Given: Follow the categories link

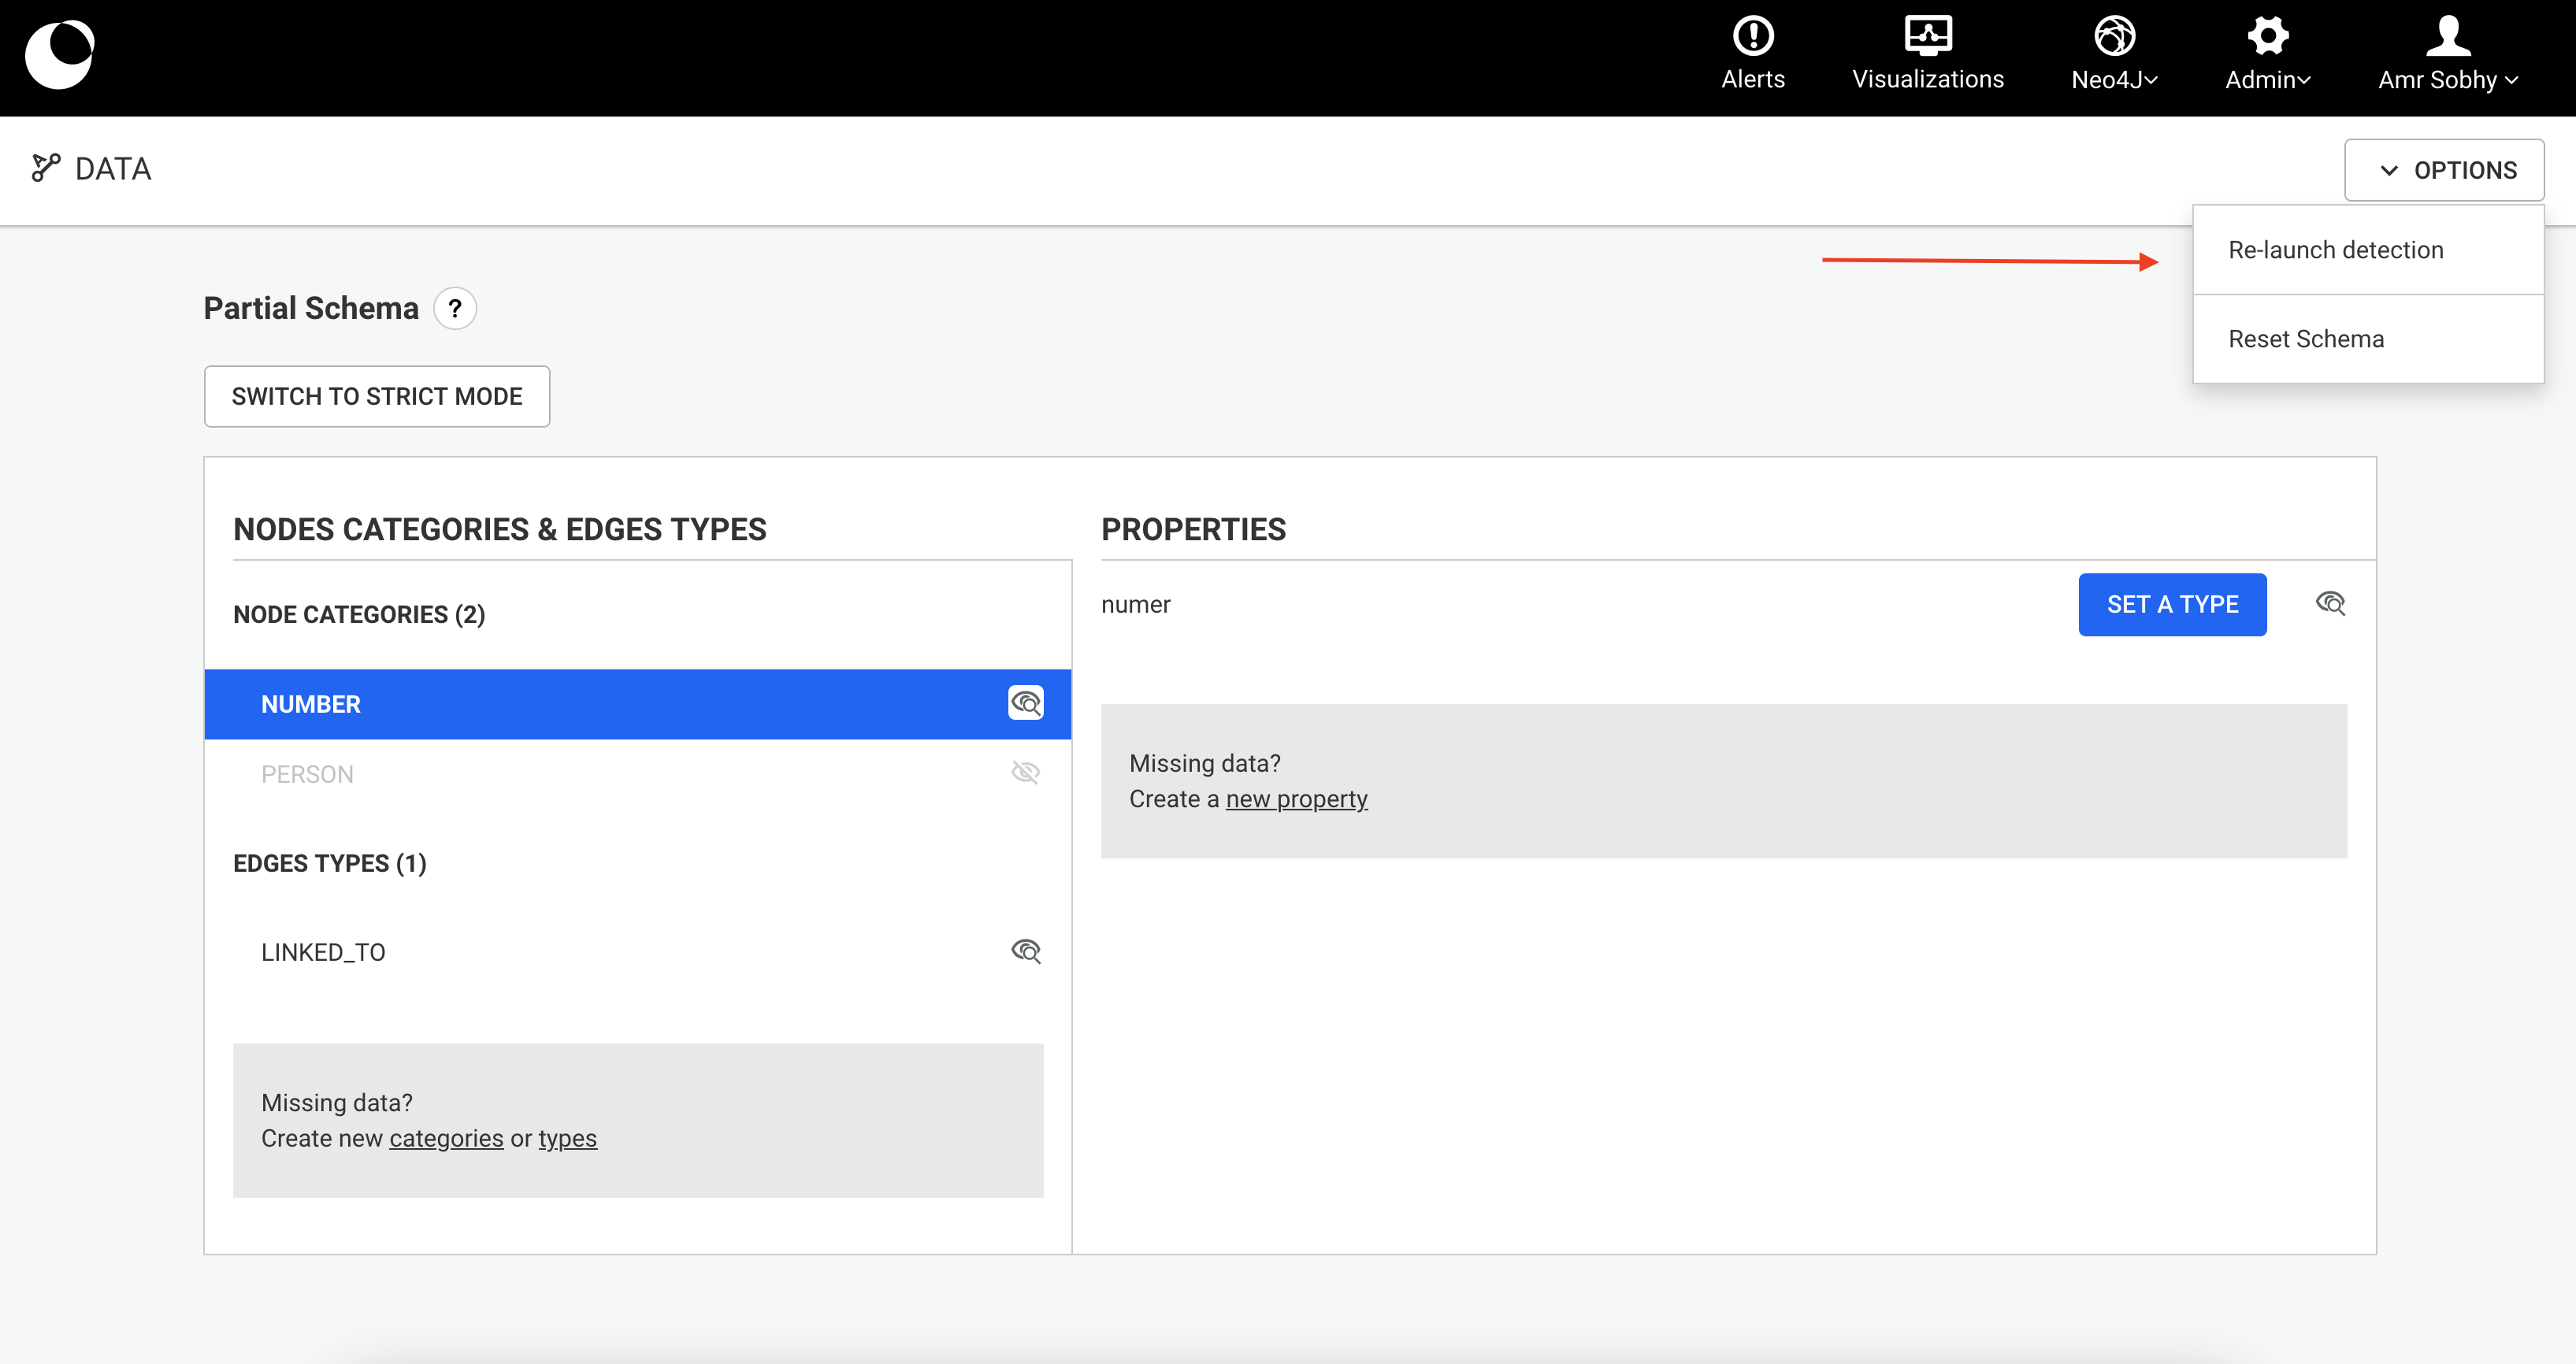Looking at the screenshot, I should tap(446, 1138).
